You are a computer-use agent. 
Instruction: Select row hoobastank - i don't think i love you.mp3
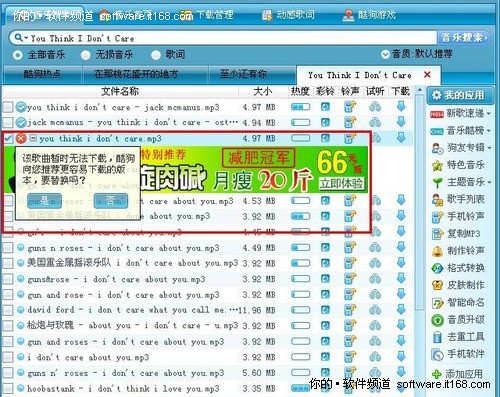coord(207,388)
